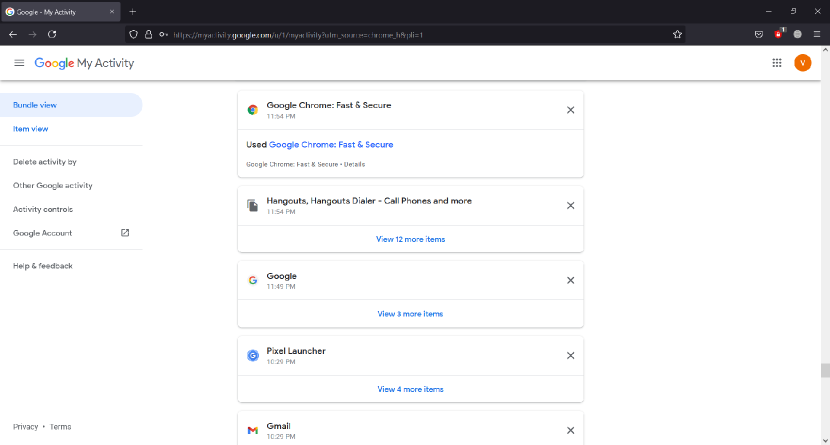Image resolution: width=830 pixels, height=445 pixels.
Task: Open the Pocket save icon
Action: [759, 34]
